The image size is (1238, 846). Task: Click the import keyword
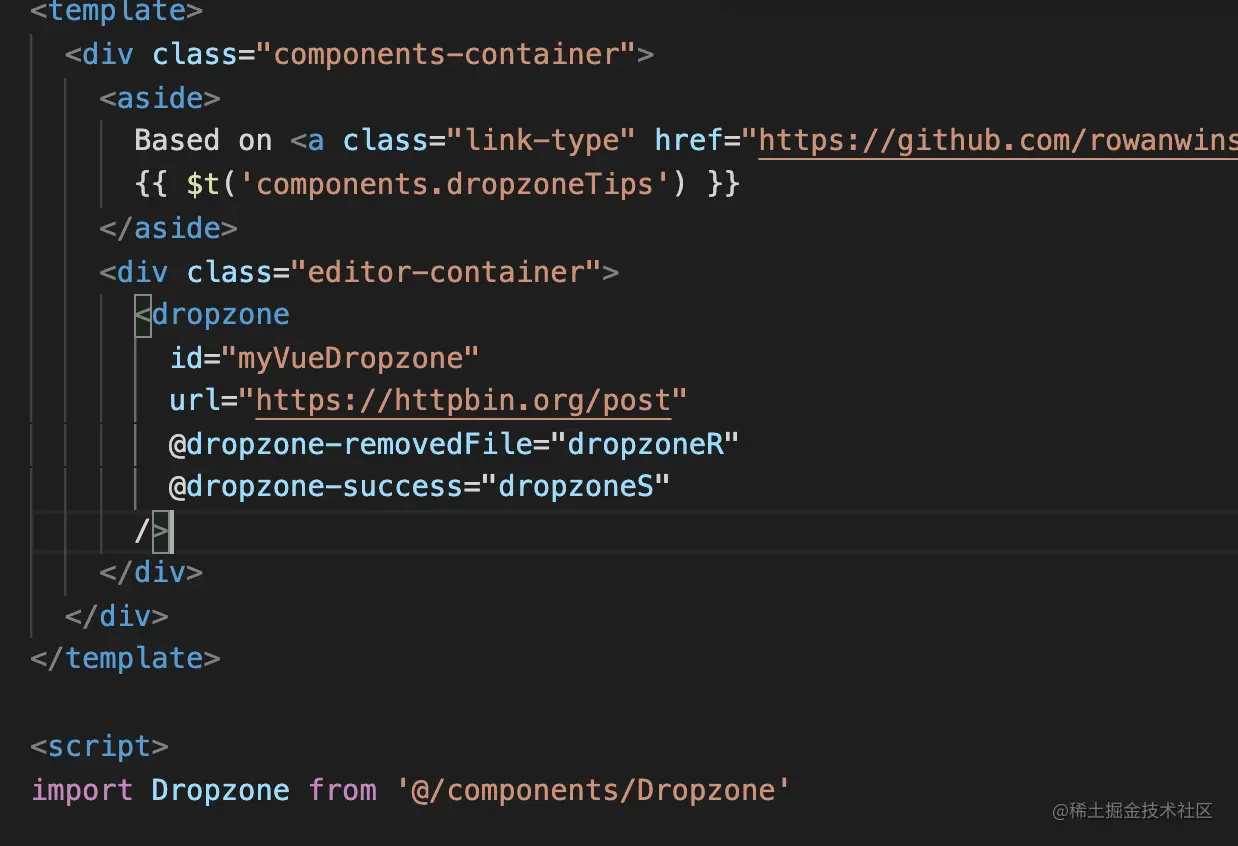[82, 790]
